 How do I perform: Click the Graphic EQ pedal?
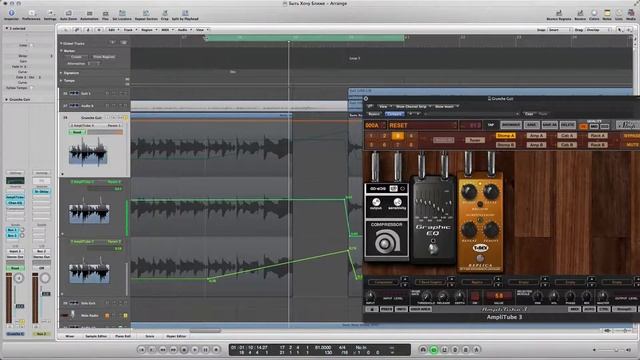433,220
